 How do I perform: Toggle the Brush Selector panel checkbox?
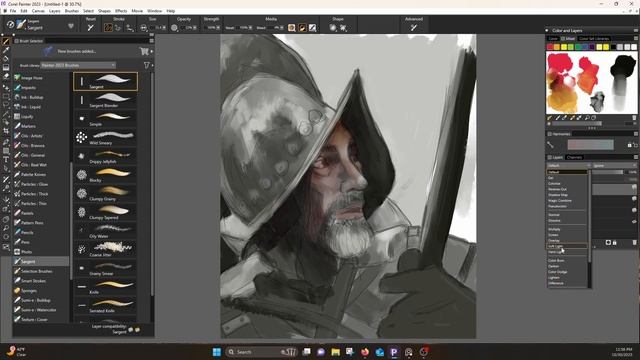pos(17,41)
